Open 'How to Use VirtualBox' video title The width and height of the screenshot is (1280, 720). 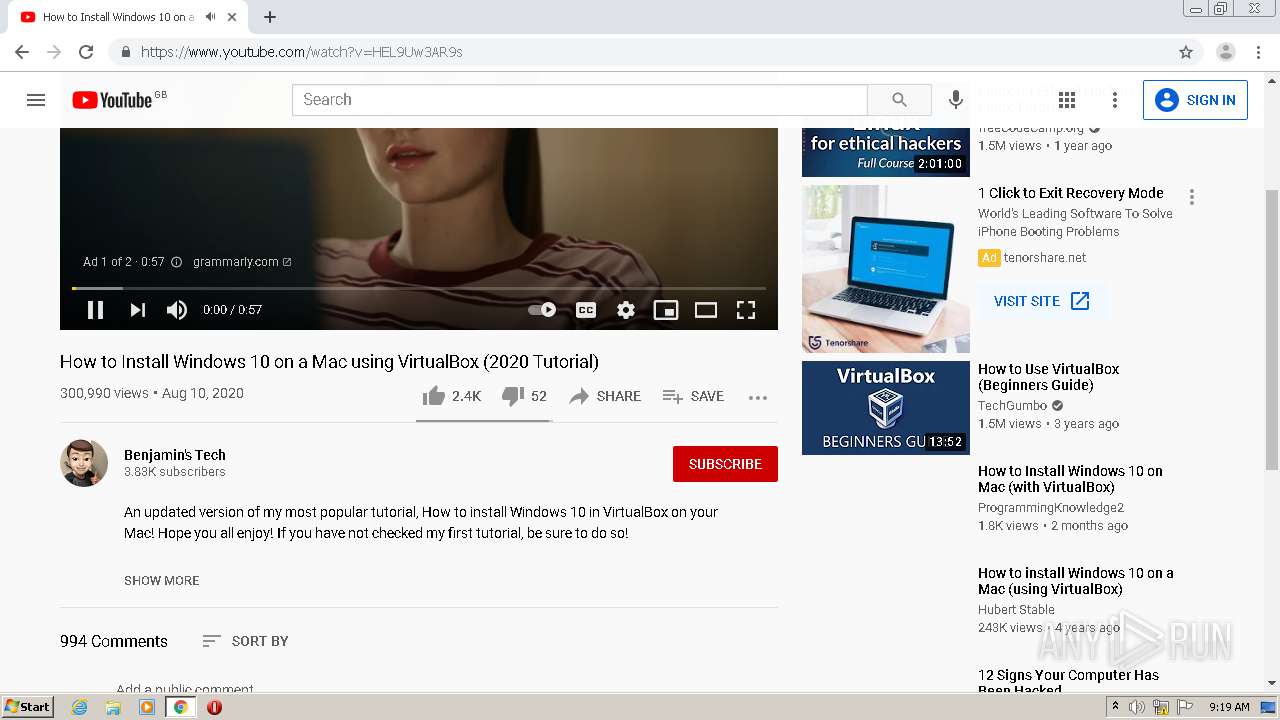point(1049,377)
